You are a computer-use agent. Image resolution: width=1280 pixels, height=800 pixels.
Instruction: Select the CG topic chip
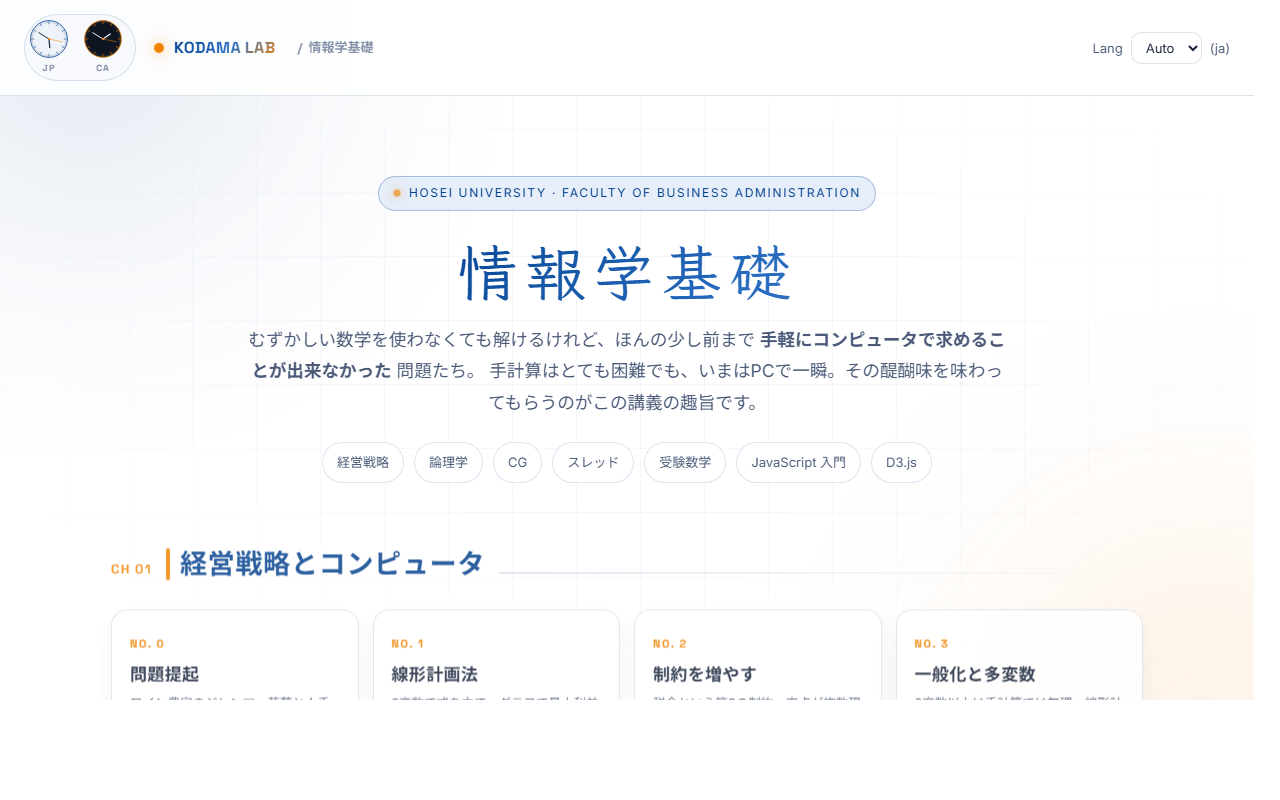click(x=517, y=463)
